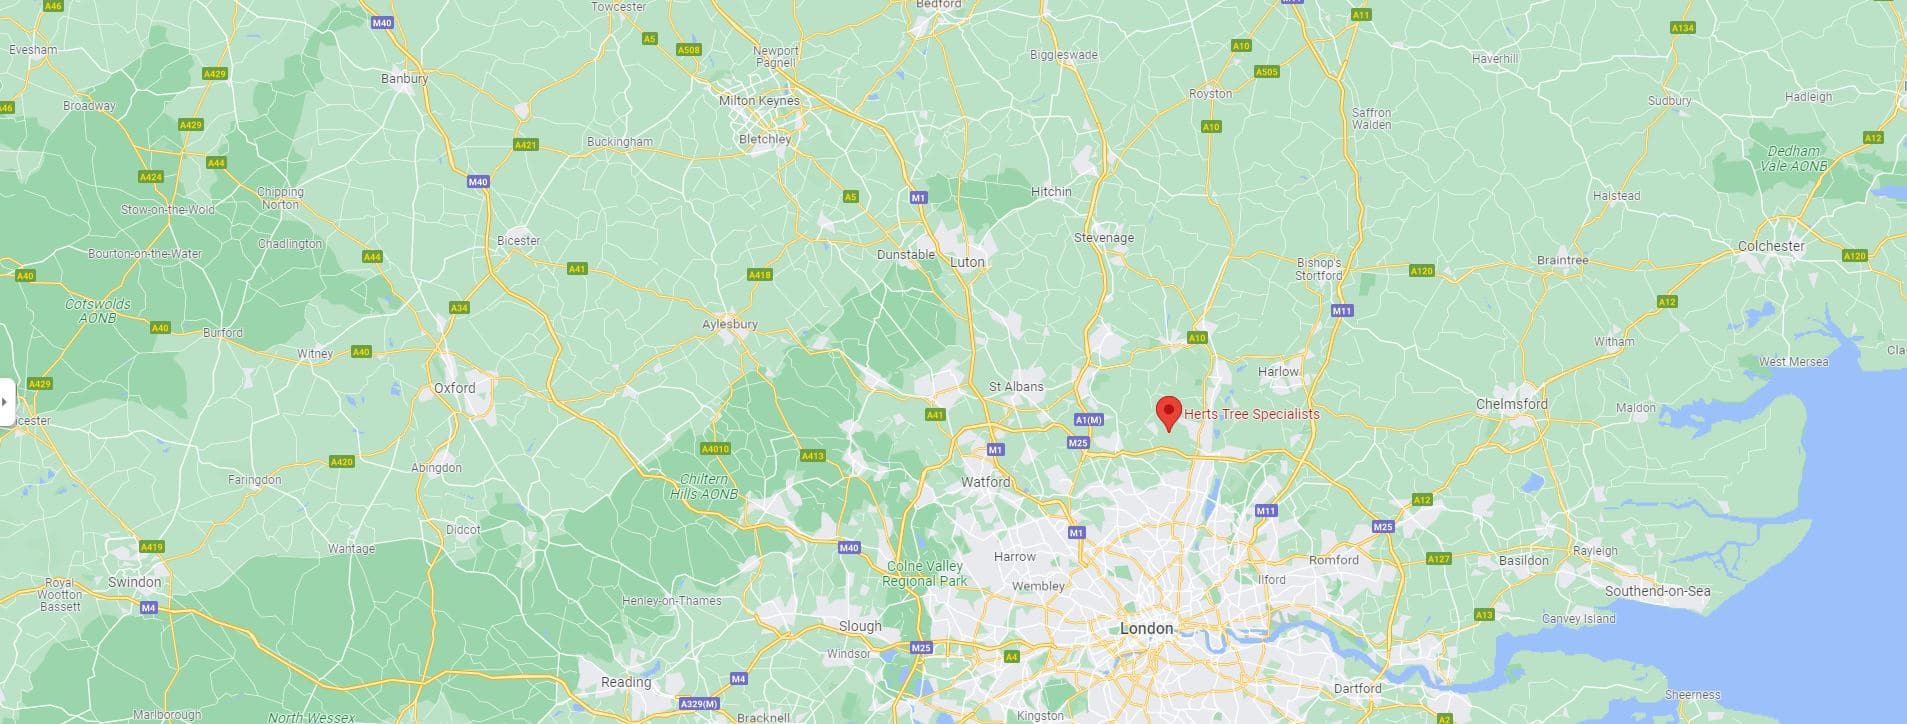Click the A1(M) road shield
1907x724 pixels.
(x=1088, y=420)
